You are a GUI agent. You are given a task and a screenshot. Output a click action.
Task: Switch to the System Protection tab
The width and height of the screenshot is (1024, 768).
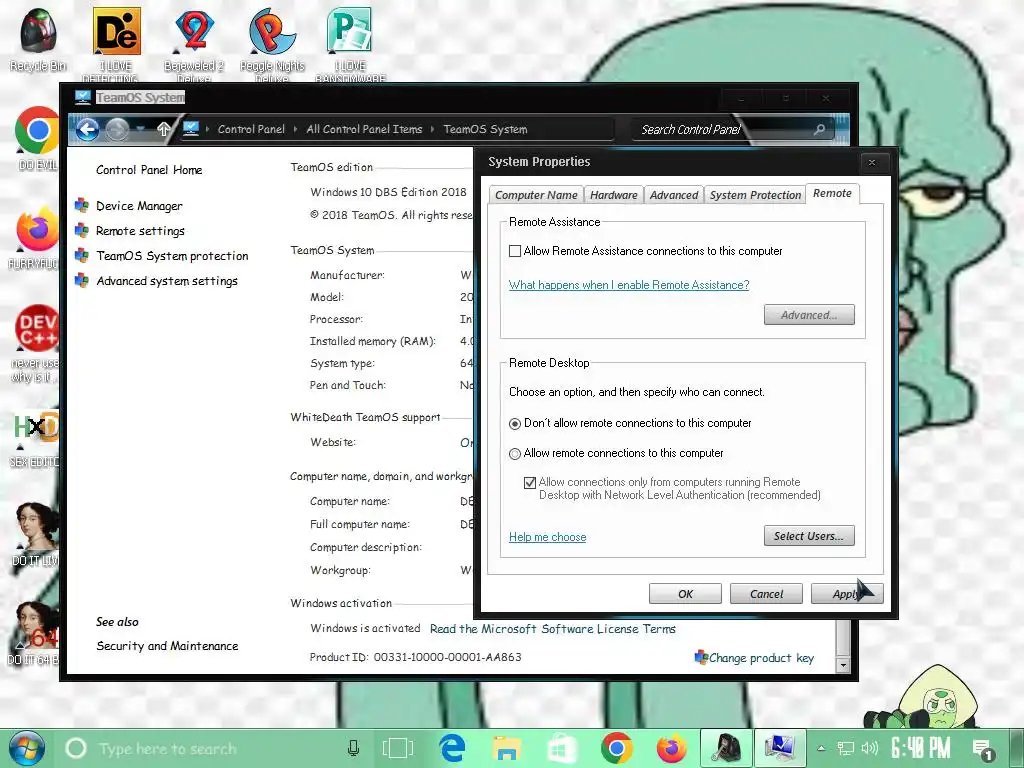(x=755, y=195)
